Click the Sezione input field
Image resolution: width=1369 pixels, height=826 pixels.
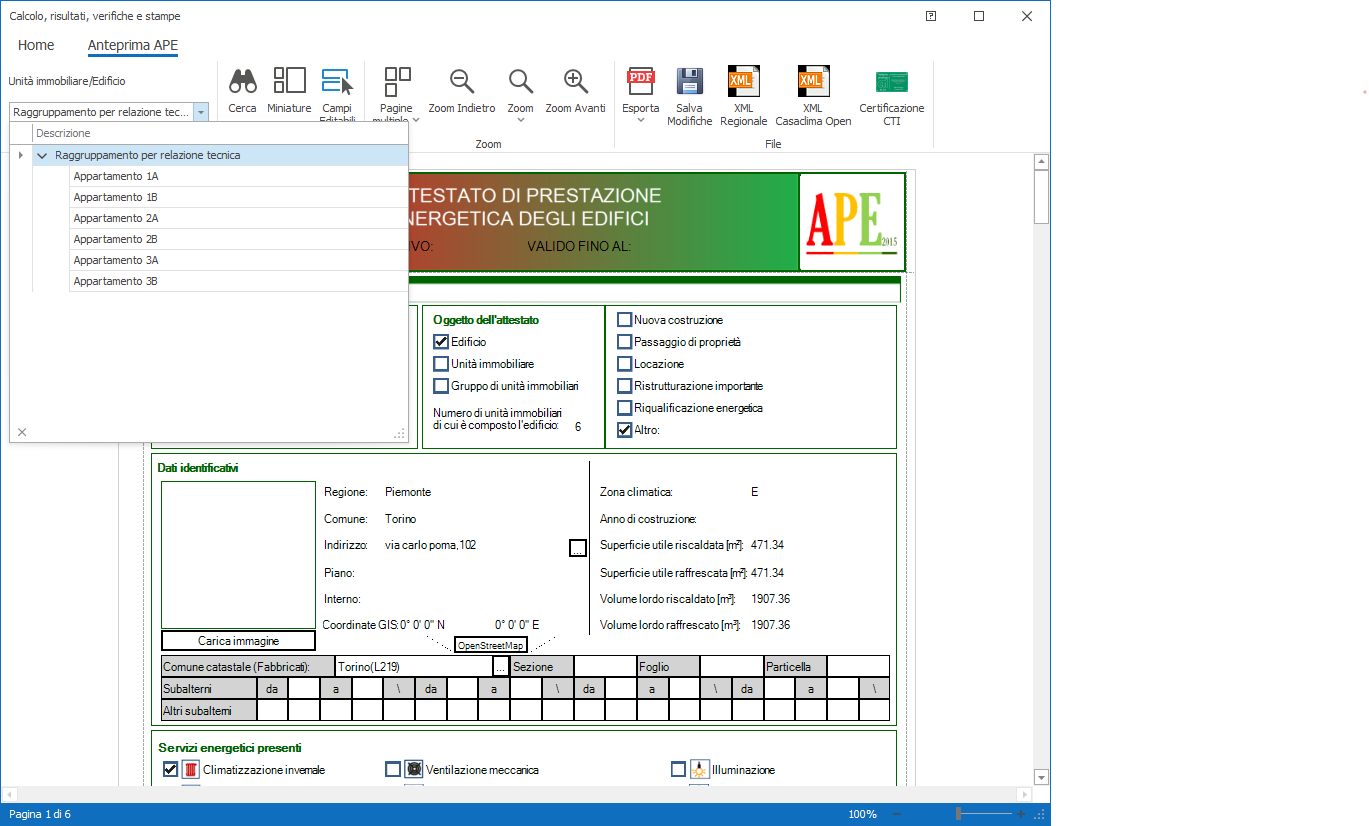(605, 666)
